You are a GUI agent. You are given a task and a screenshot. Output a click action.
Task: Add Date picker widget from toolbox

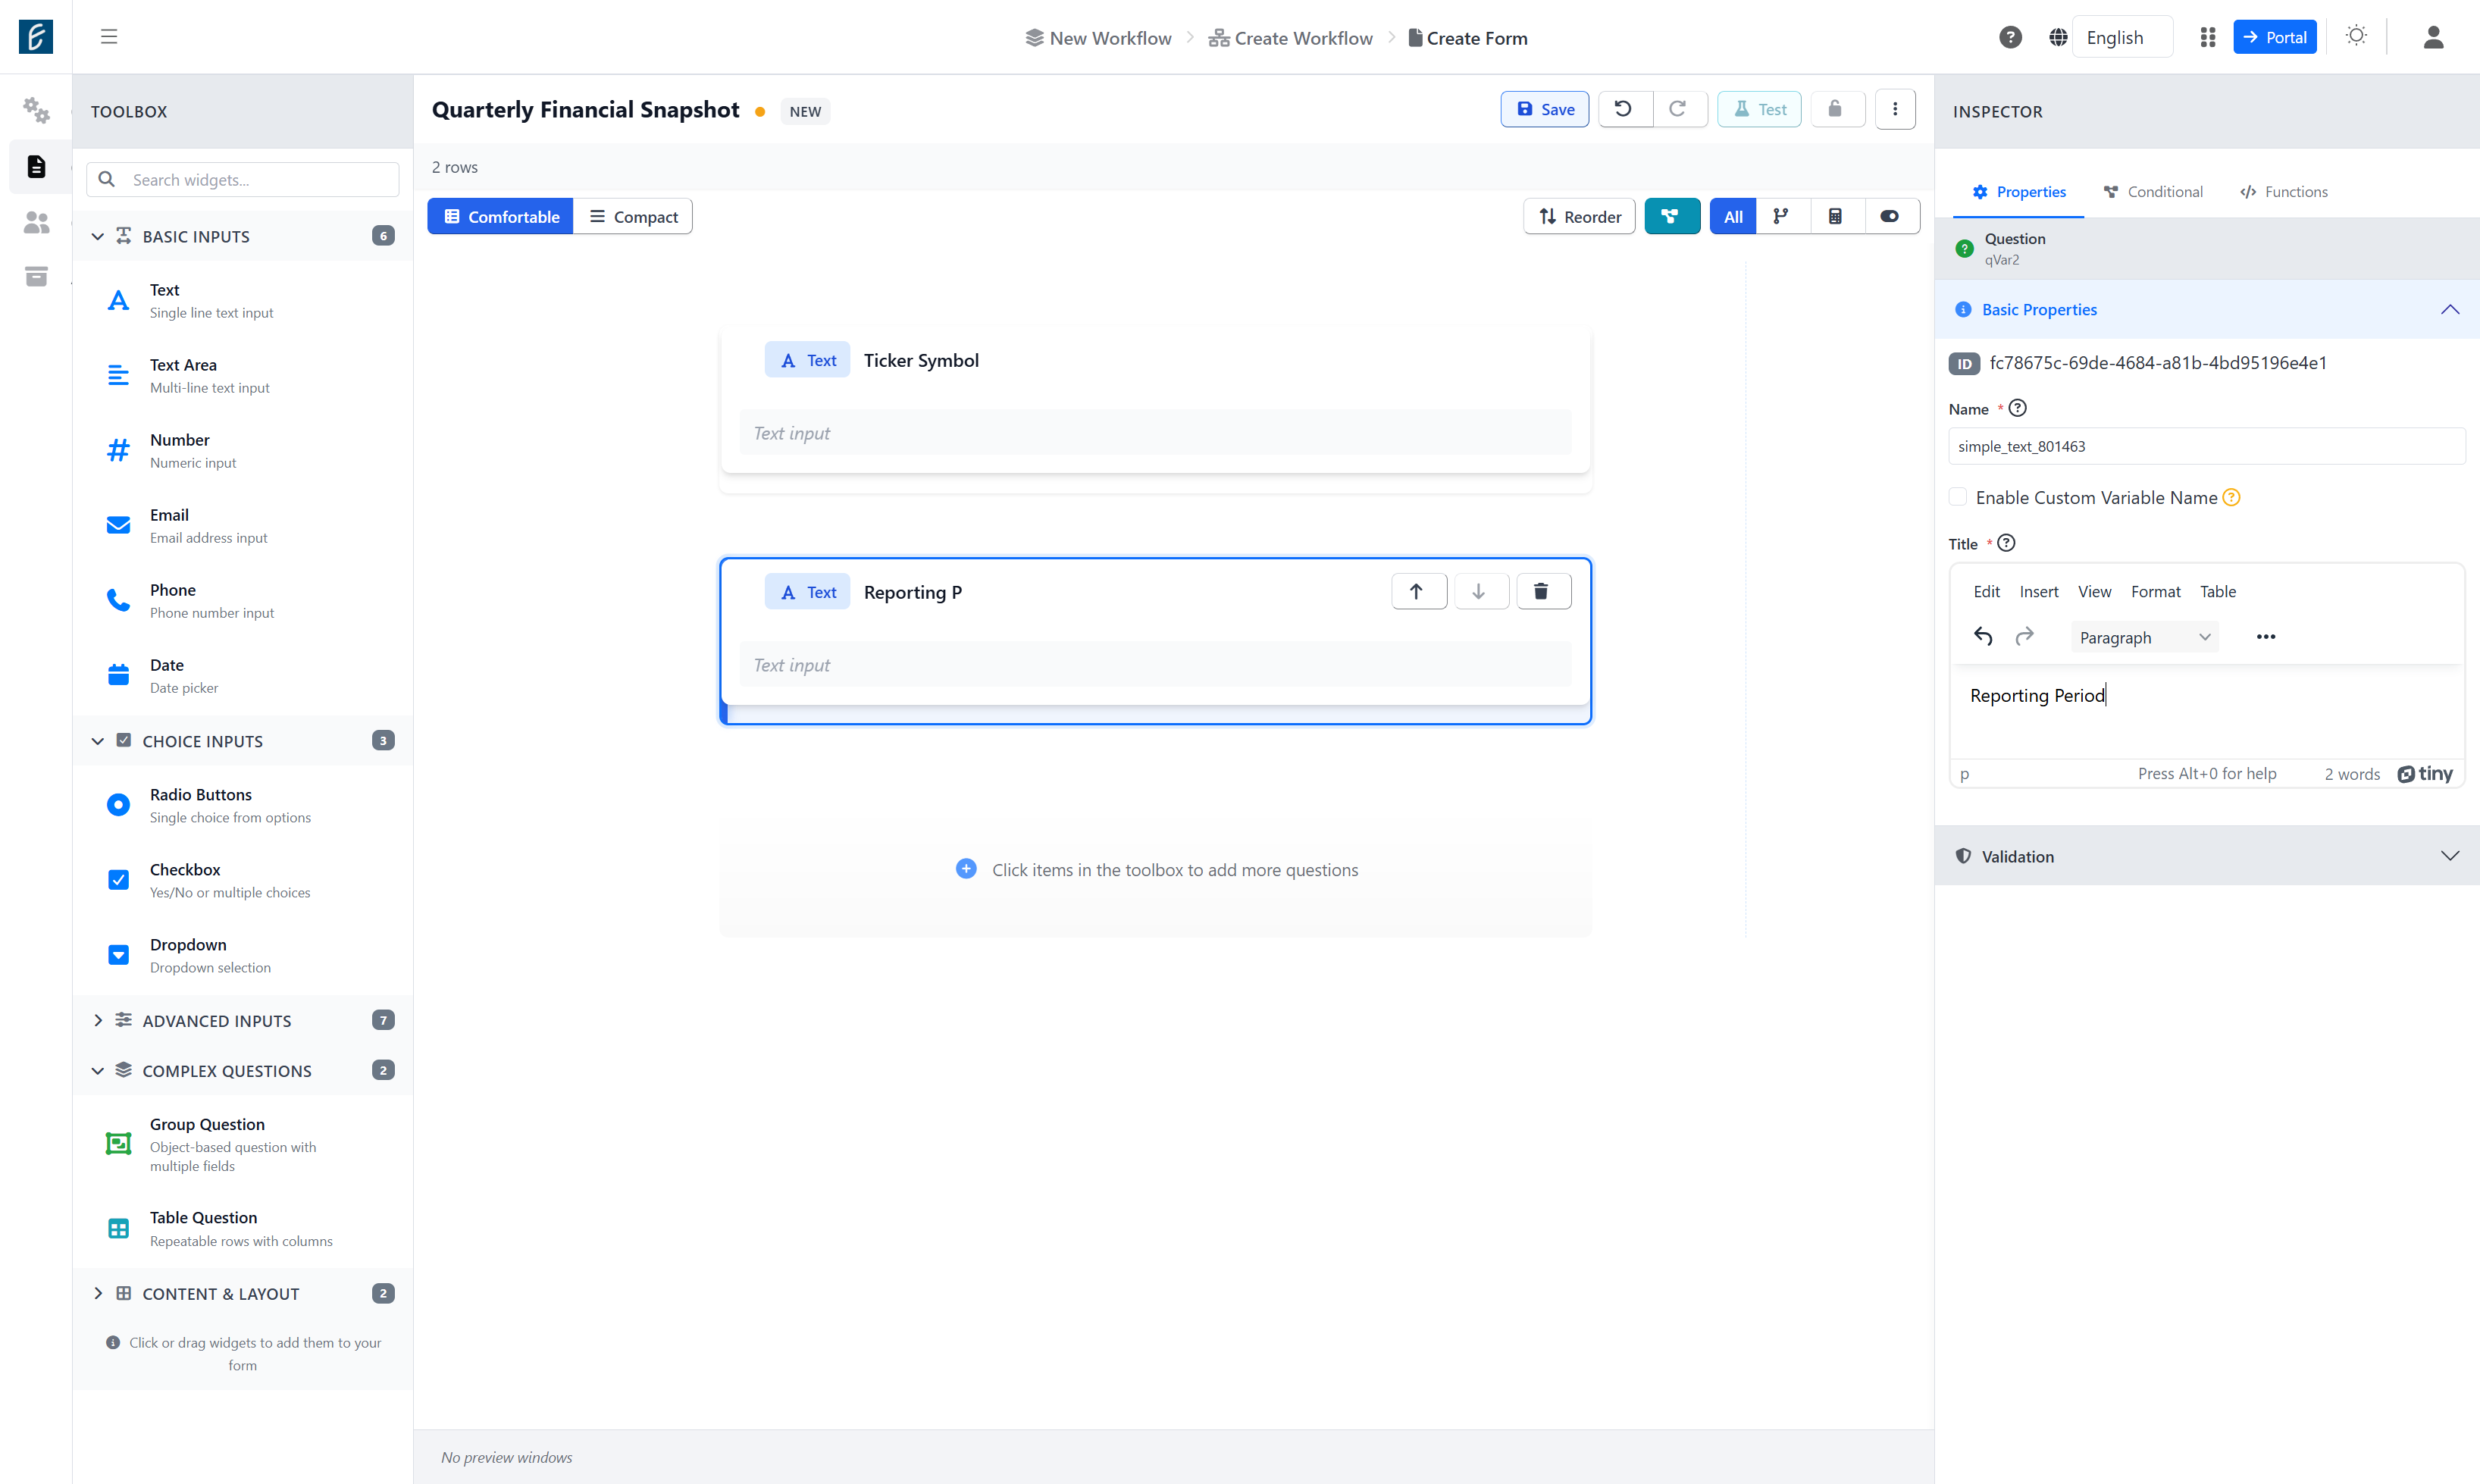click(x=243, y=675)
